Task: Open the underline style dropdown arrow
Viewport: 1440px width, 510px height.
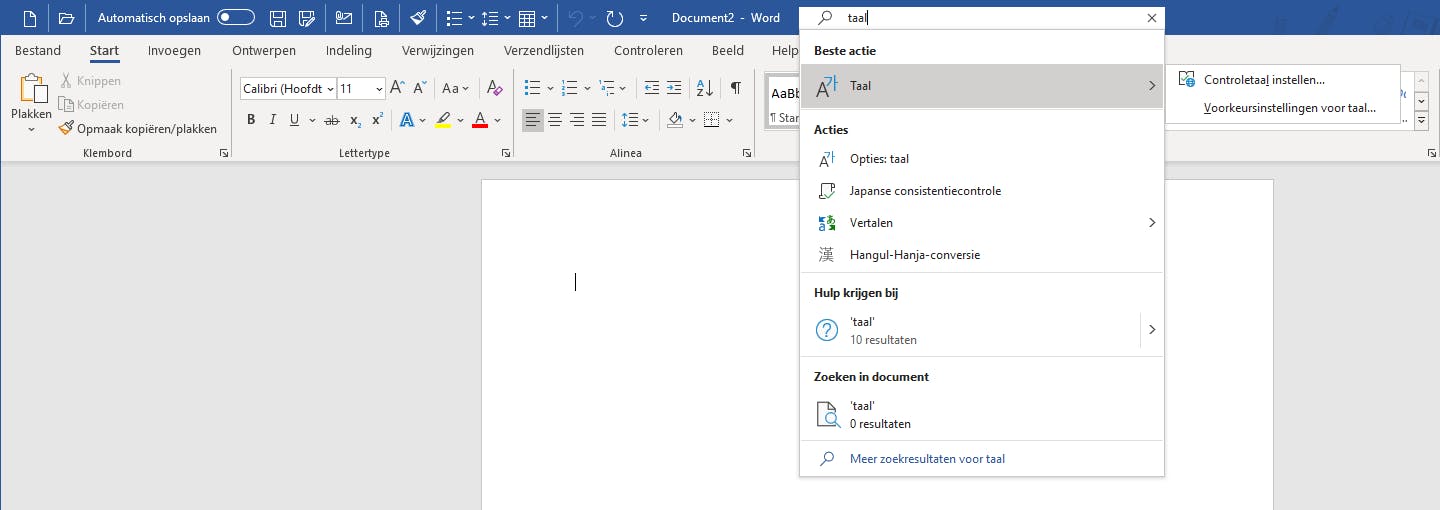Action: point(312,120)
